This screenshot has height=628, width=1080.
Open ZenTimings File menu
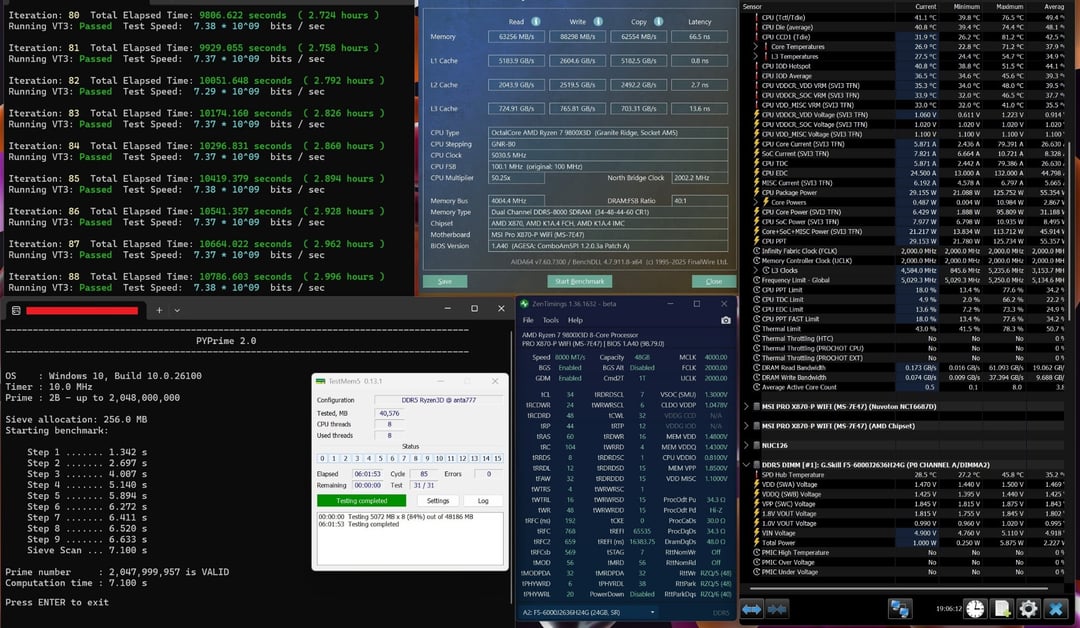[x=528, y=320]
